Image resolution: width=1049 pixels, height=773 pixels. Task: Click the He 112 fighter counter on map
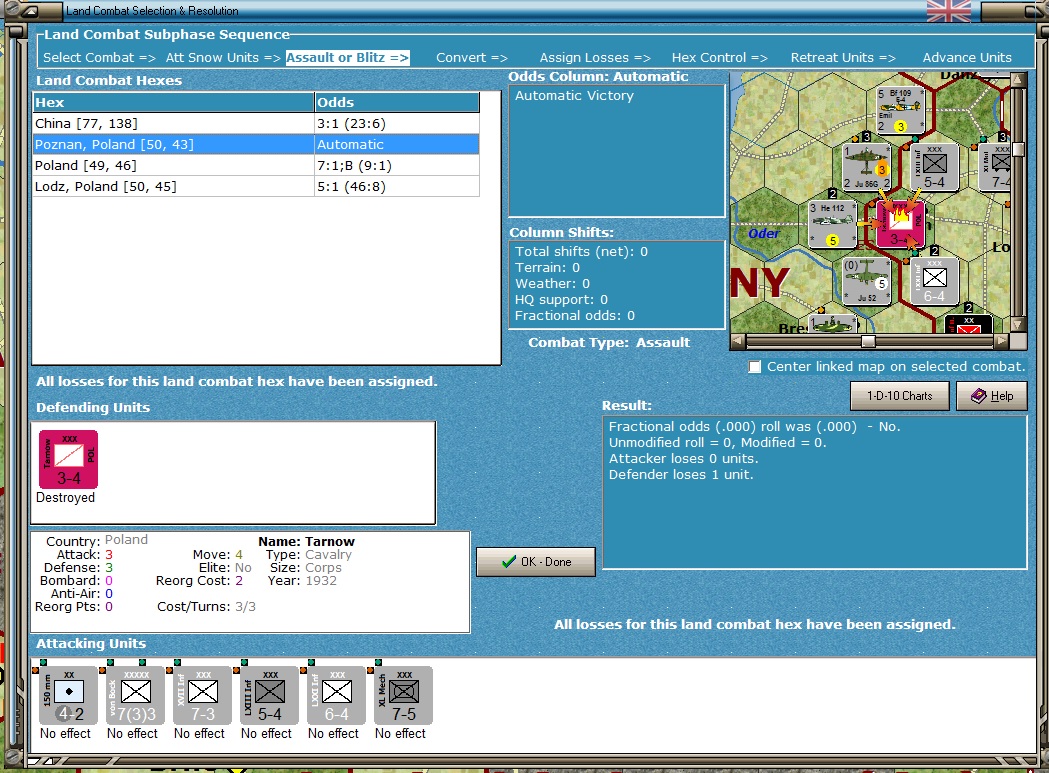(832, 224)
